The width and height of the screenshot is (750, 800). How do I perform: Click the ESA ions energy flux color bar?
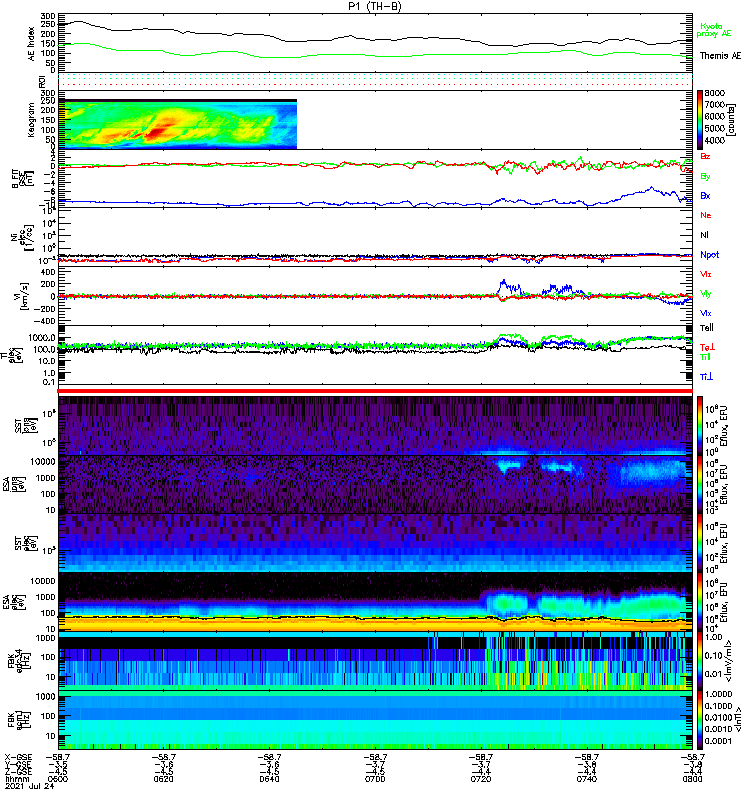pos(700,485)
